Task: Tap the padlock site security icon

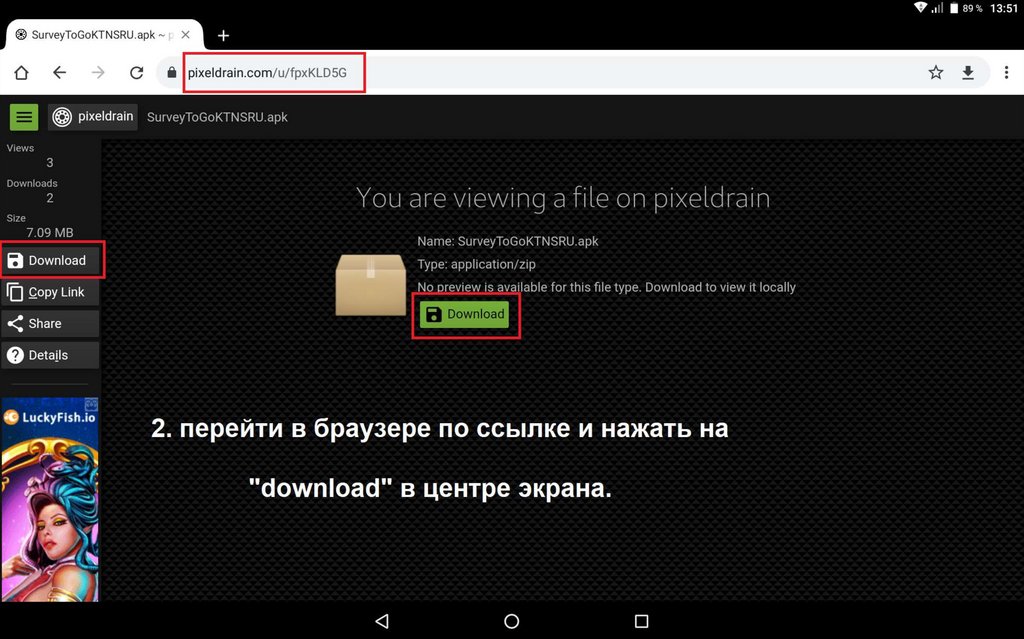Action: (x=172, y=73)
